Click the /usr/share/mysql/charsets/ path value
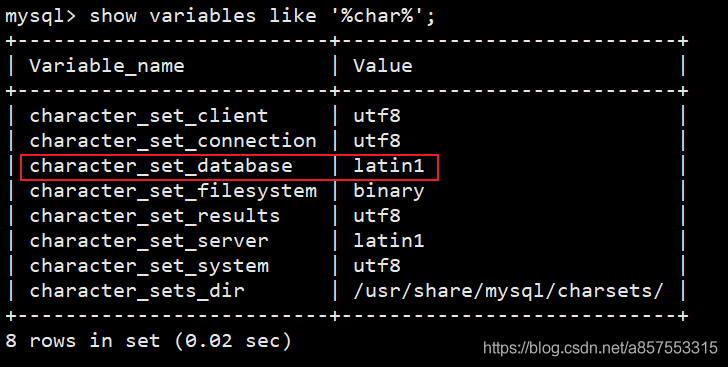The height and width of the screenshot is (367, 728). (508, 291)
